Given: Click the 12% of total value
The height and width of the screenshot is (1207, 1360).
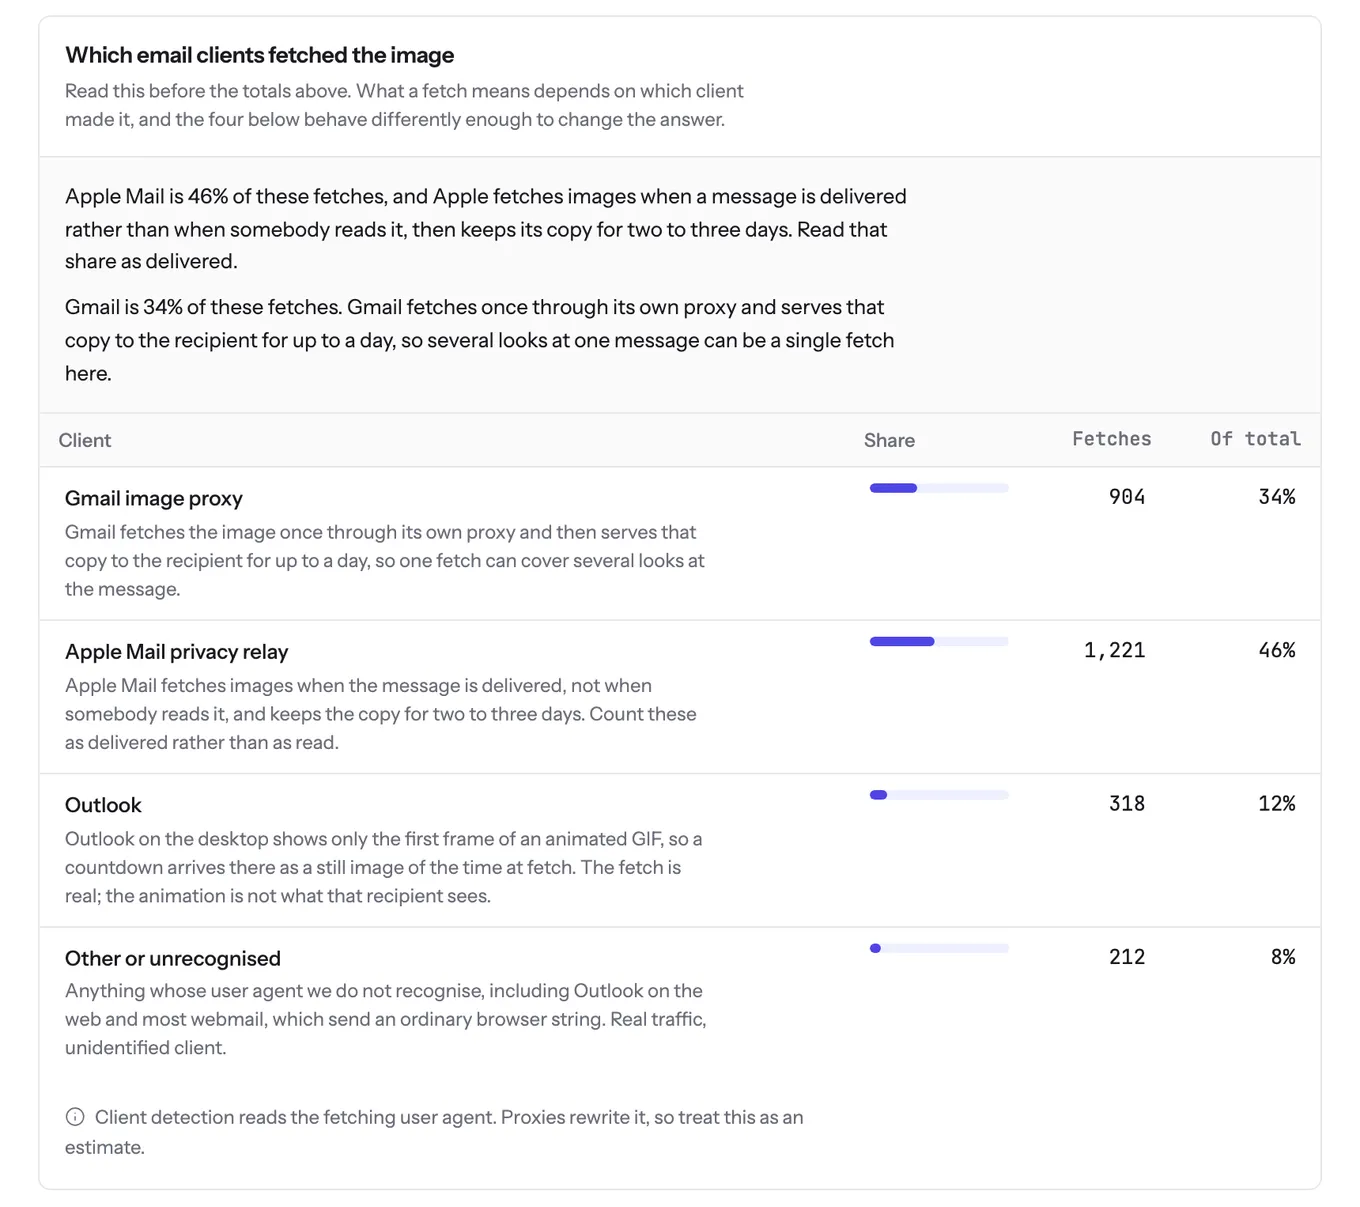Looking at the screenshot, I should (1277, 804).
